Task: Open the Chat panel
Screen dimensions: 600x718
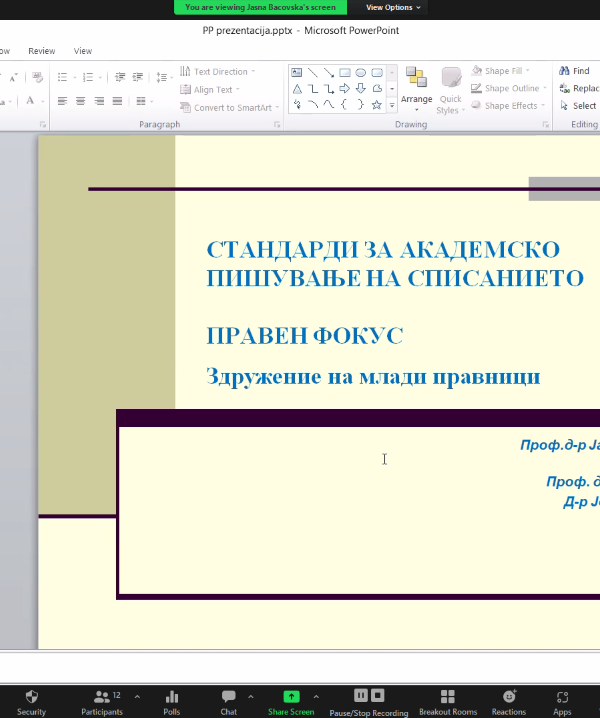Action: 229,700
